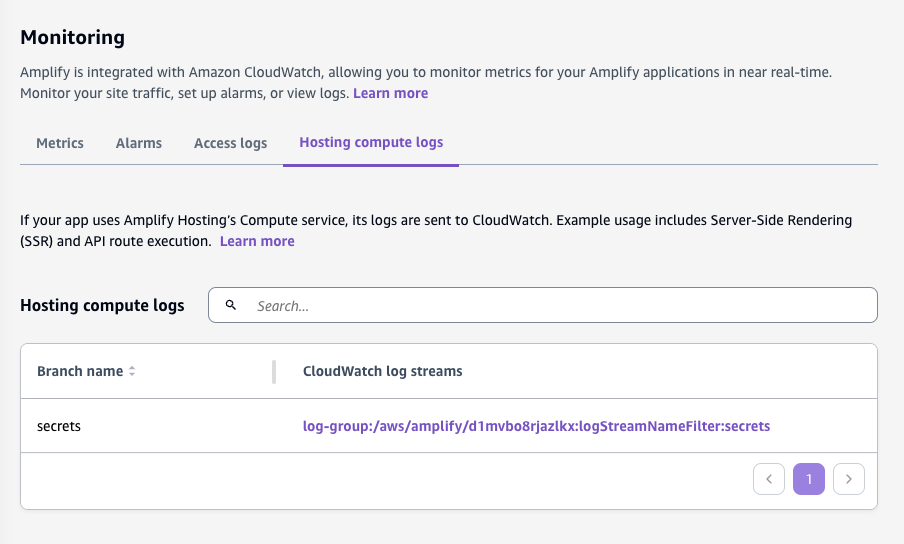Viewport: 904px width, 544px height.
Task: Open the Learn more link after API route execution
Action: pos(257,241)
